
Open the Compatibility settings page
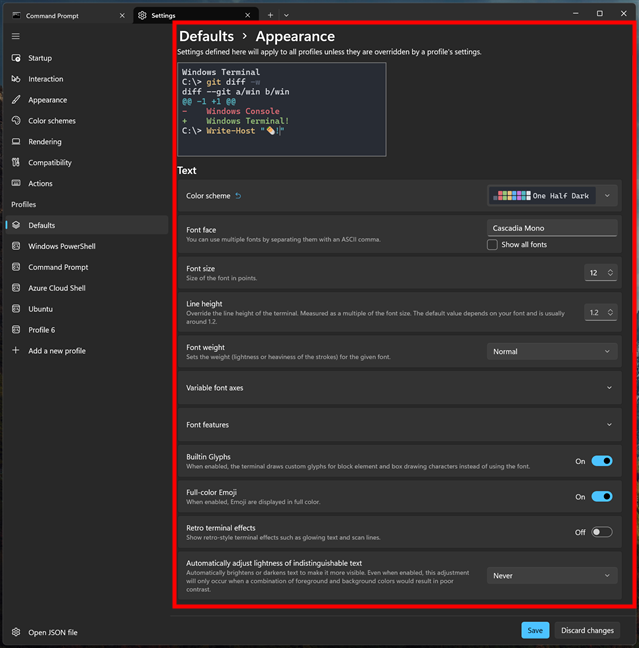tap(87, 162)
